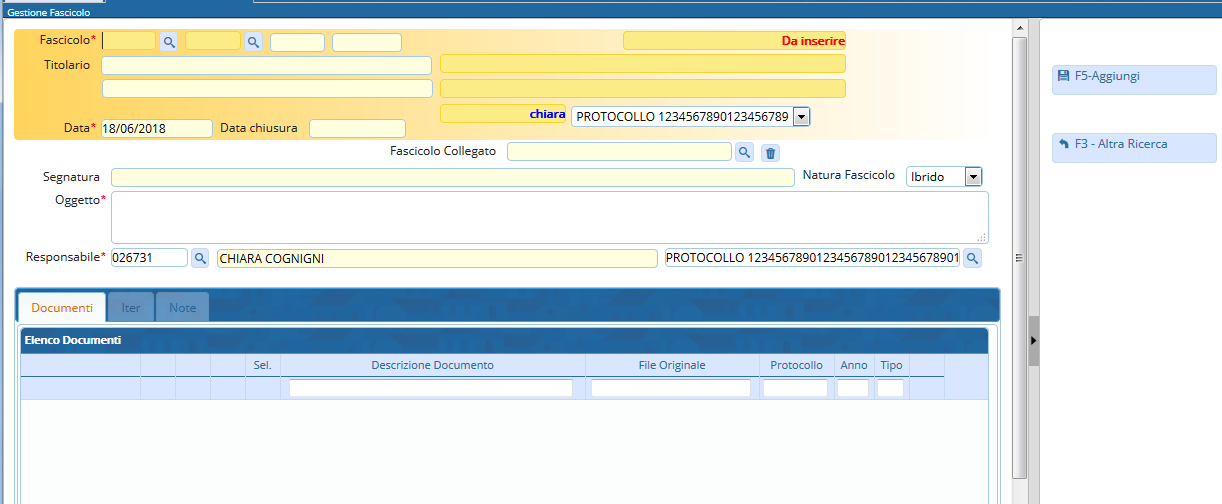Click the first Fascicolo search magnifier icon

(169, 42)
